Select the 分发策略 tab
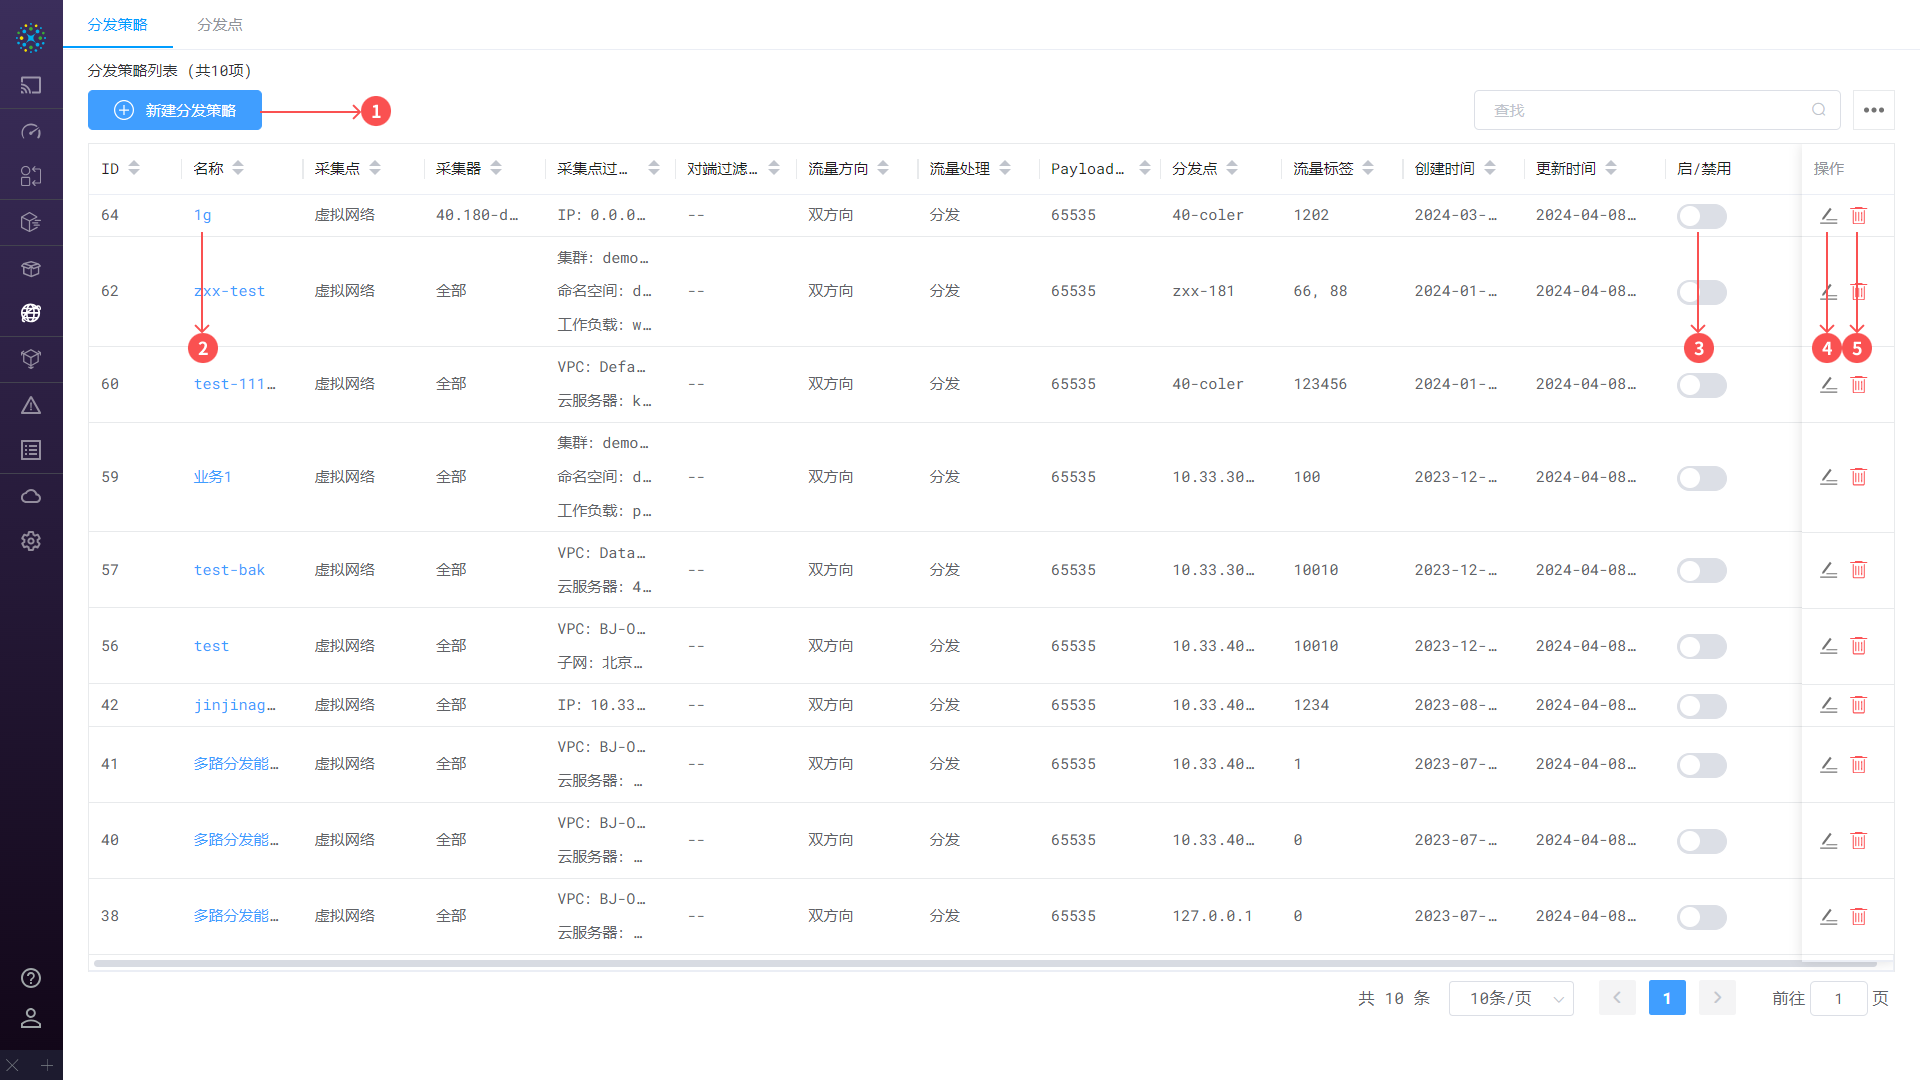 (x=117, y=24)
